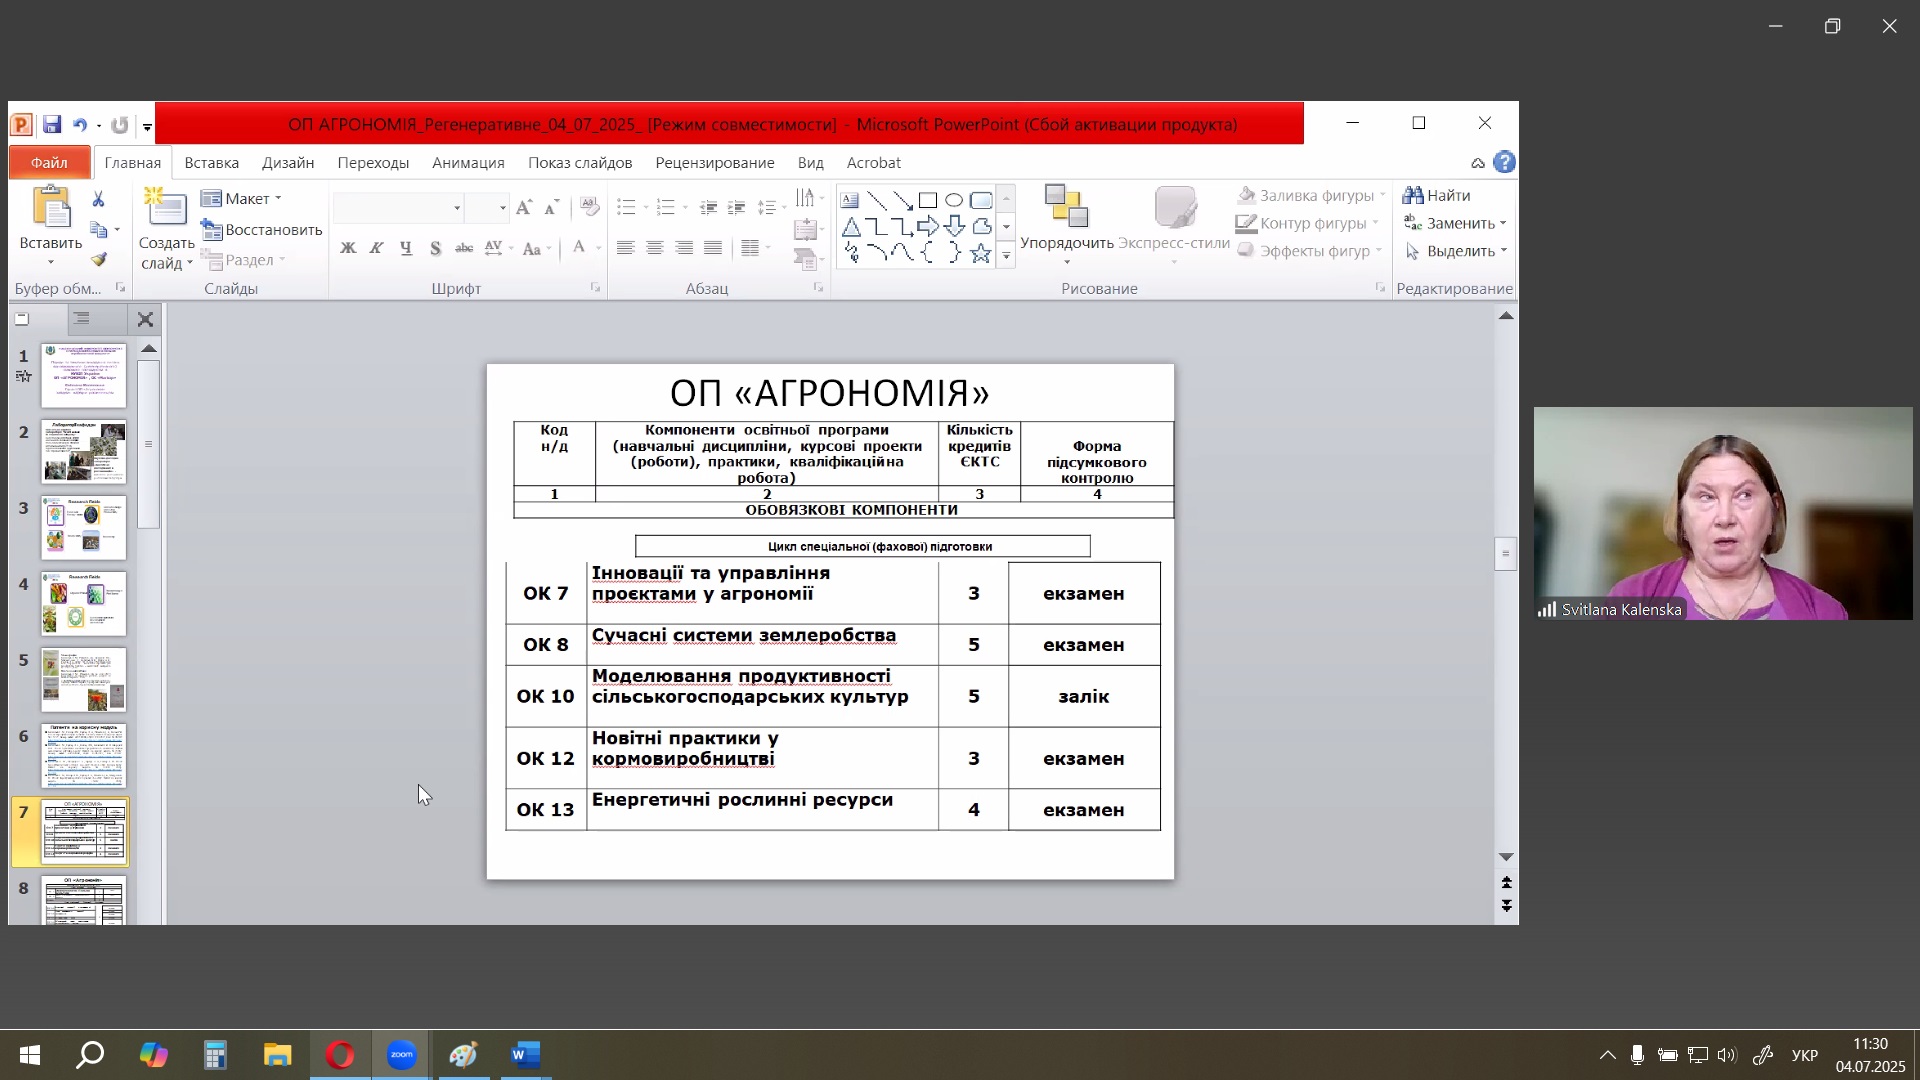Select slide 5 thumbnail in slide panel
Image resolution: width=1920 pixels, height=1080 pixels.
tap(84, 679)
